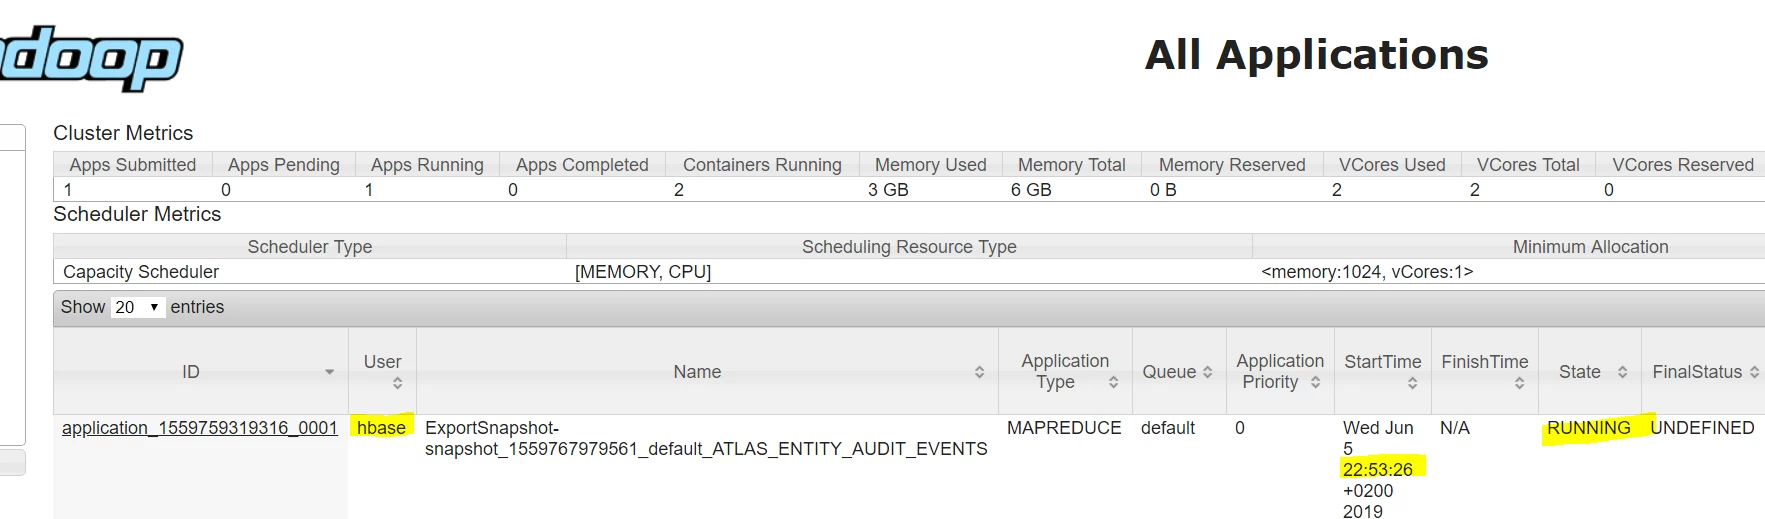Click the Memory Used header
The height and width of the screenshot is (519, 1765).
pos(930,165)
